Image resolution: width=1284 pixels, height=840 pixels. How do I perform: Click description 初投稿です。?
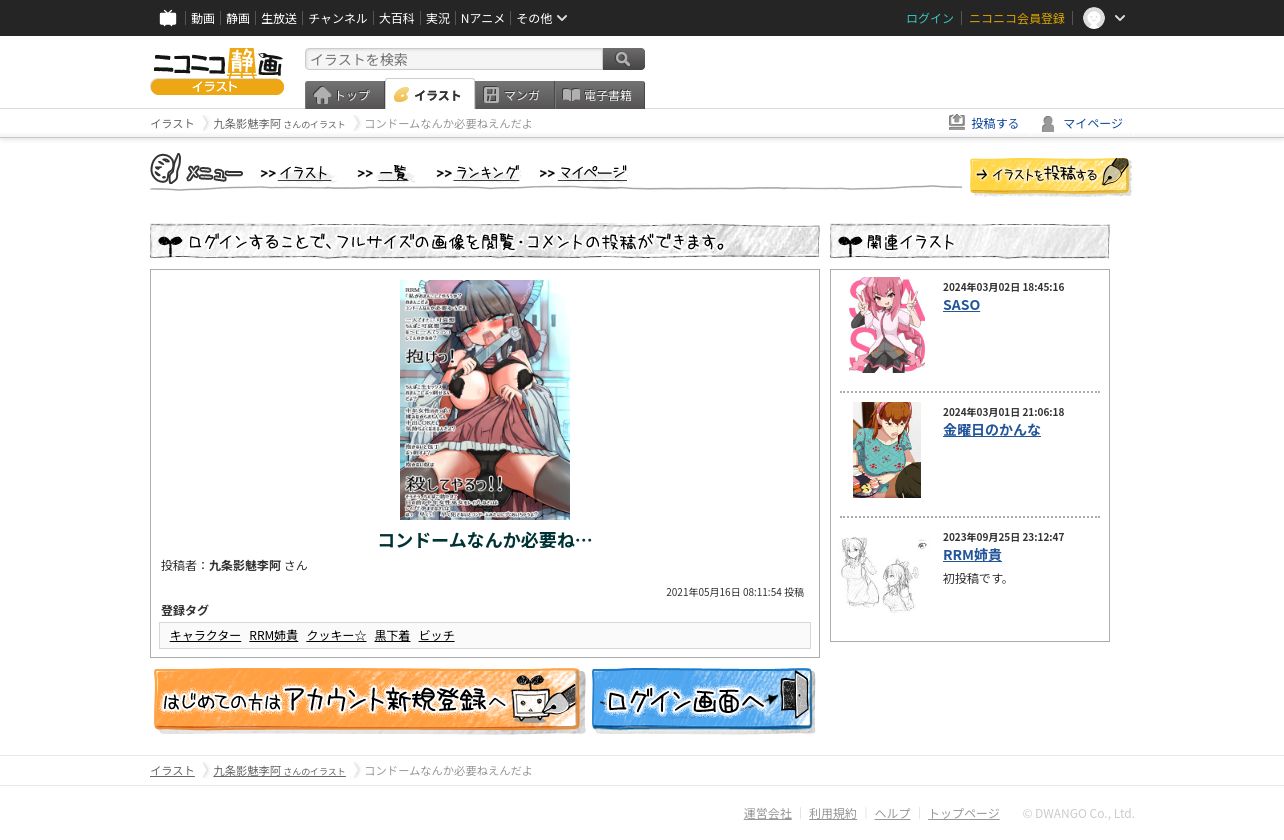(977, 578)
